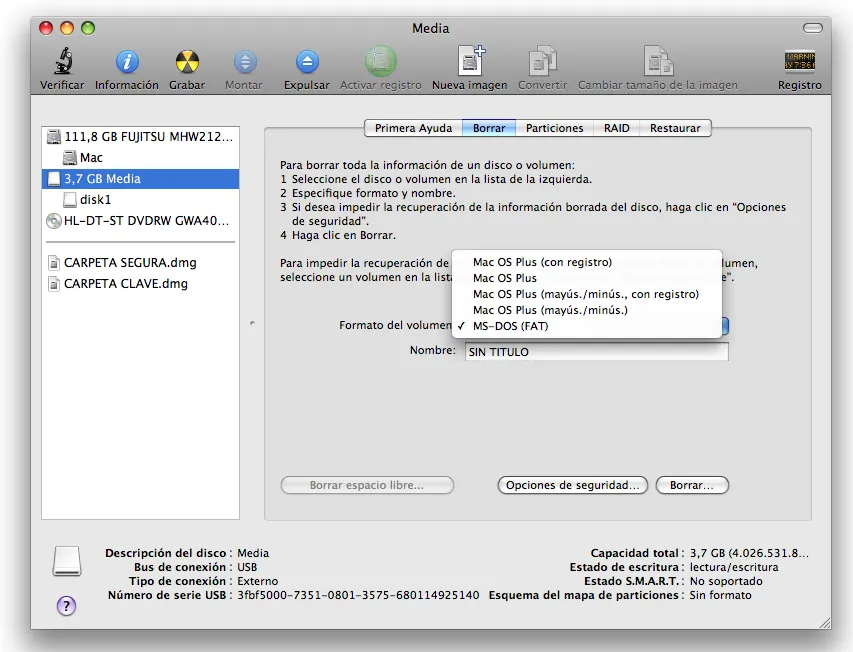Viewport: 853px width, 652px height.
Task: Choose Mac OS Plus (con registro) format
Action: [586, 262]
